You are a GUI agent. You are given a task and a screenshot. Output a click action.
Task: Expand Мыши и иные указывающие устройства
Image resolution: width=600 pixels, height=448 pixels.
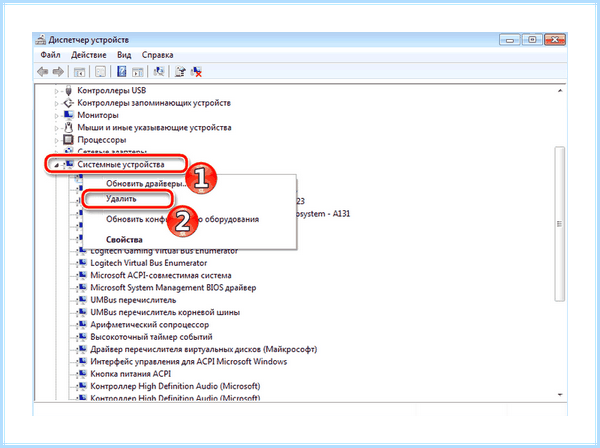56,128
